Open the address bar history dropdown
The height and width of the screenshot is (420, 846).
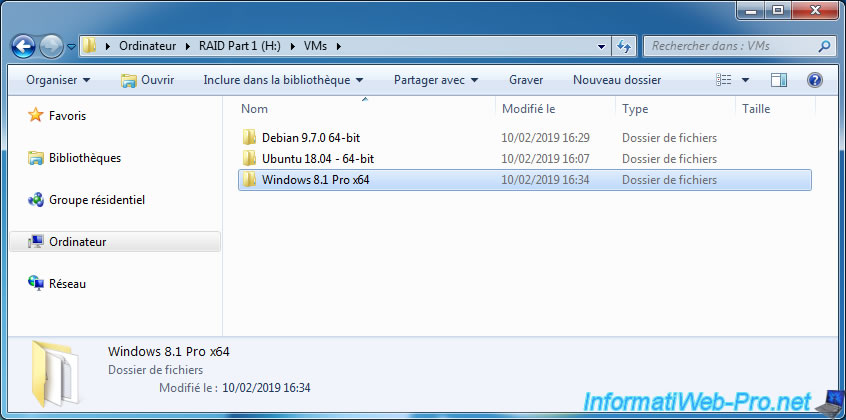[602, 47]
